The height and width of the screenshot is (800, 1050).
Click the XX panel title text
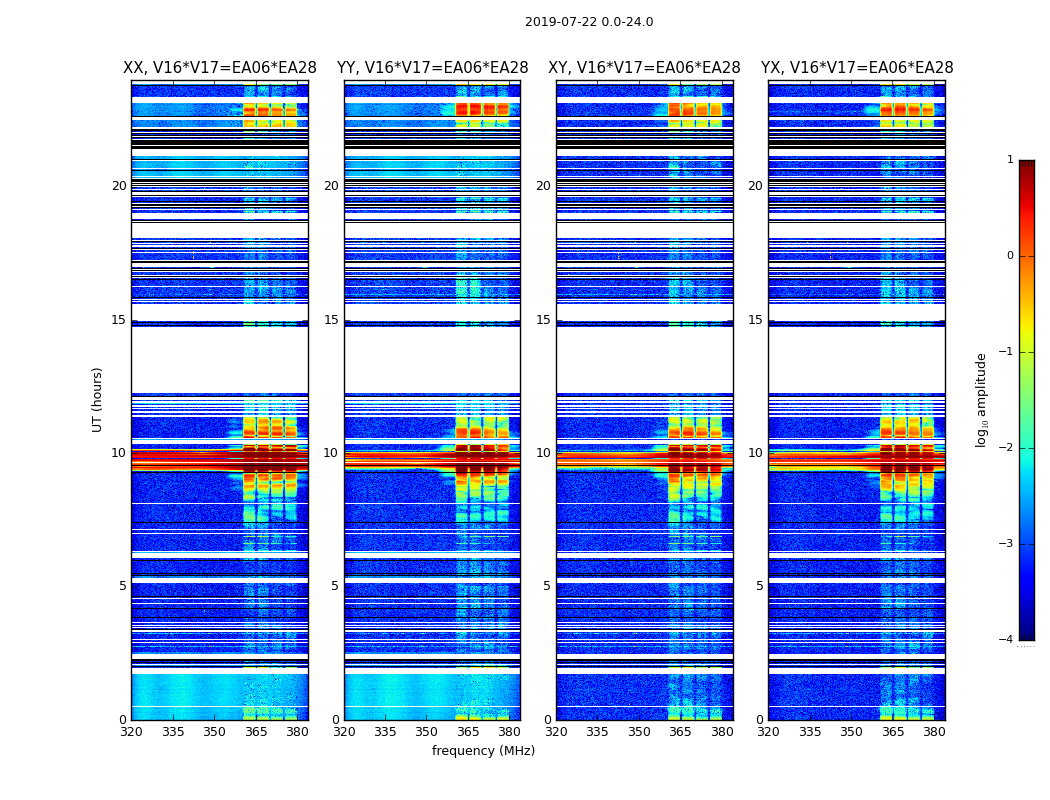click(220, 68)
